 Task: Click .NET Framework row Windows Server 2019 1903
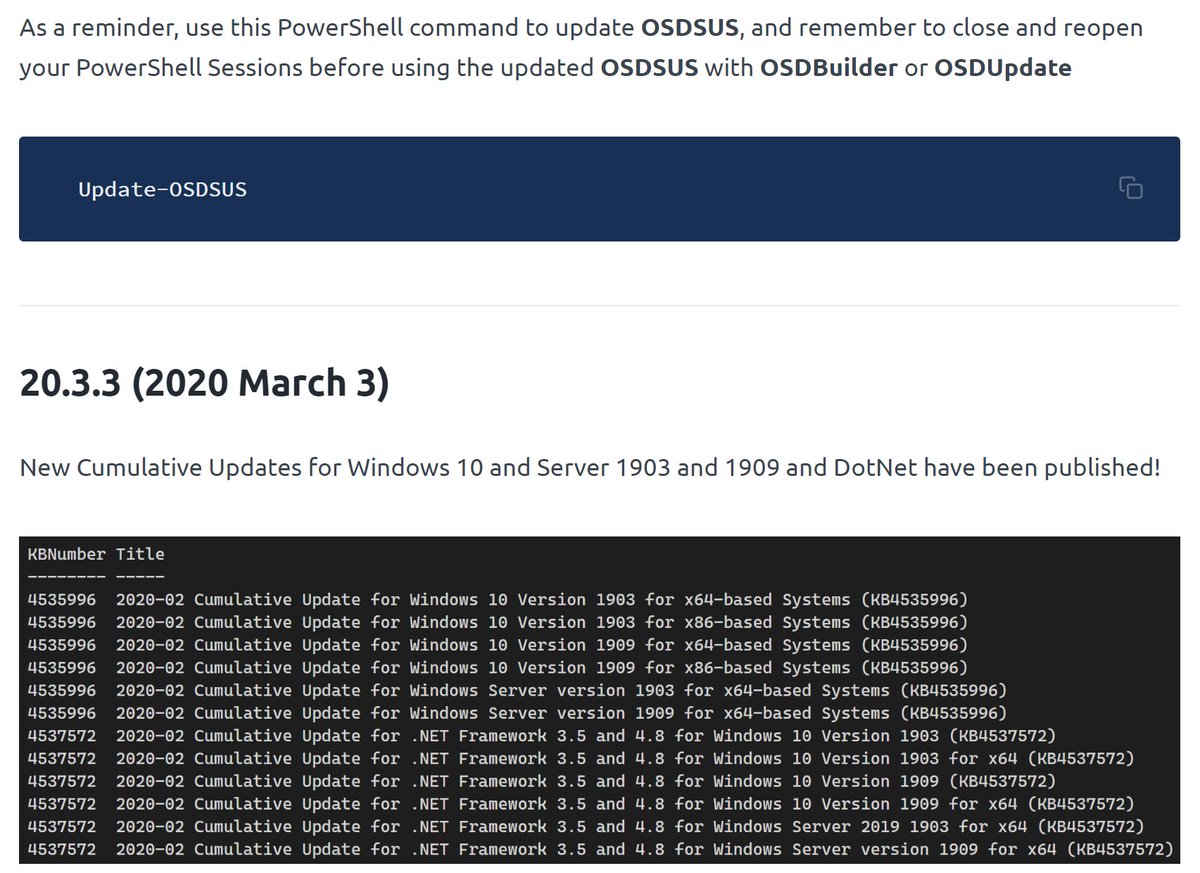point(586,827)
